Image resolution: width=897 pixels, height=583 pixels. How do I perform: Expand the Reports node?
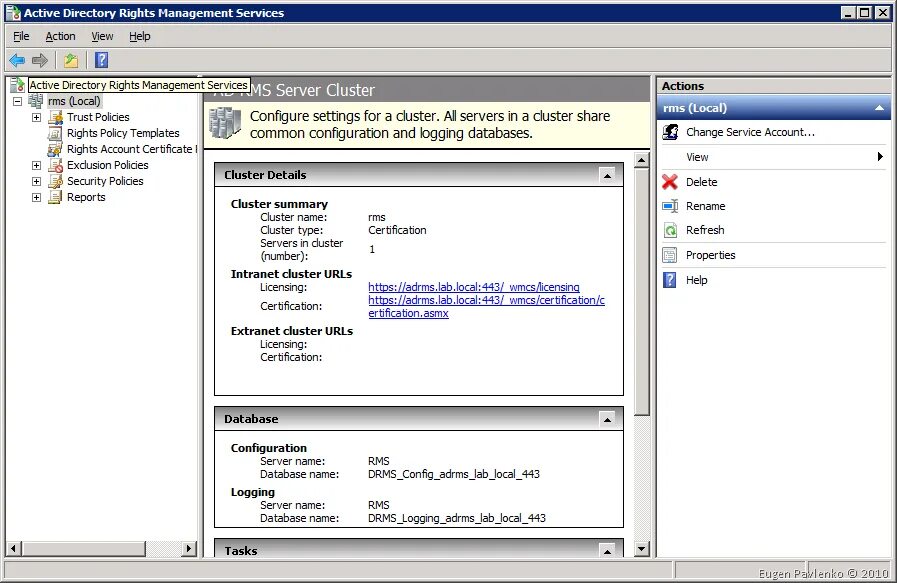pos(37,197)
